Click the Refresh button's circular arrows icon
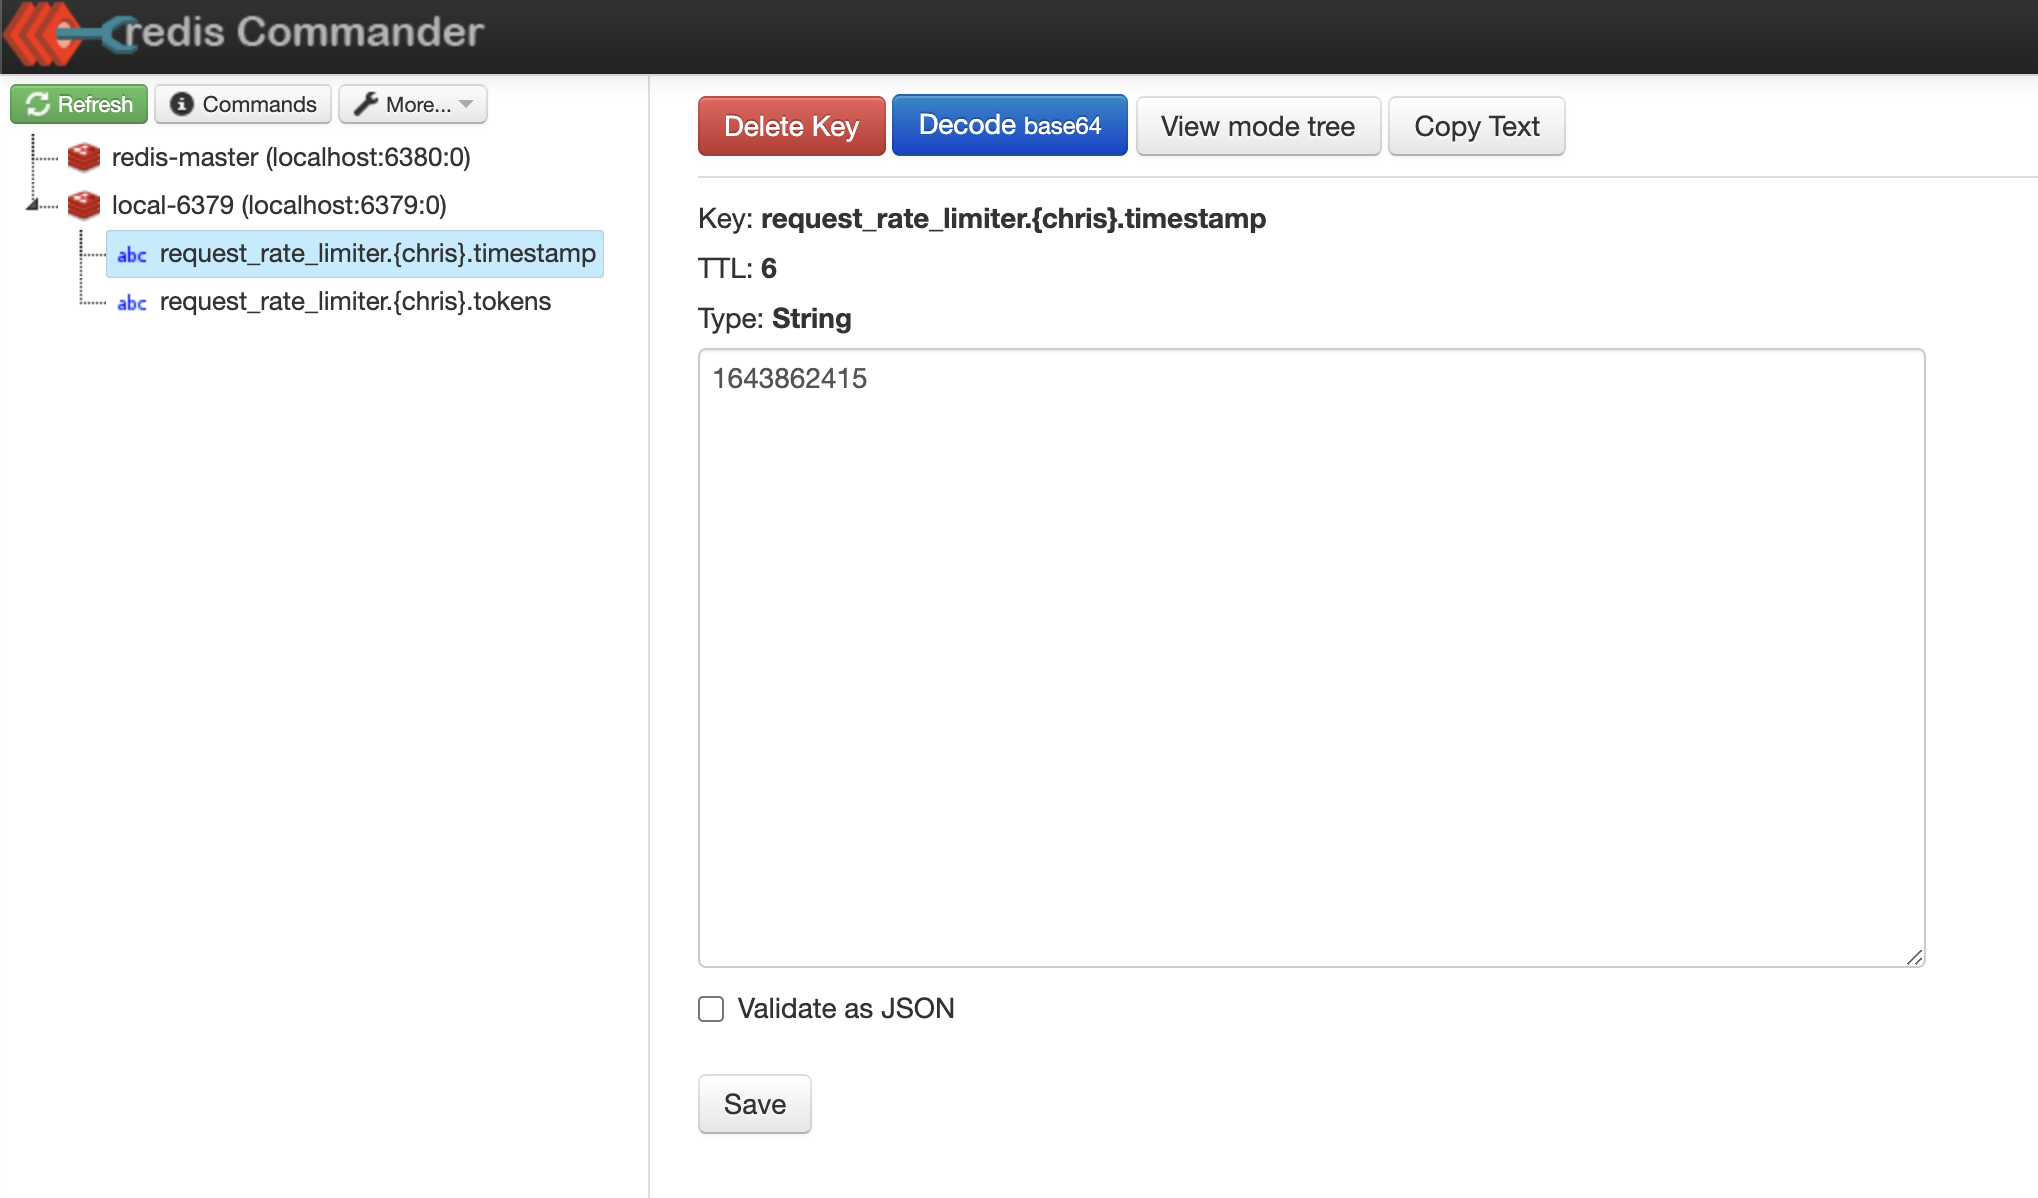 click(38, 104)
